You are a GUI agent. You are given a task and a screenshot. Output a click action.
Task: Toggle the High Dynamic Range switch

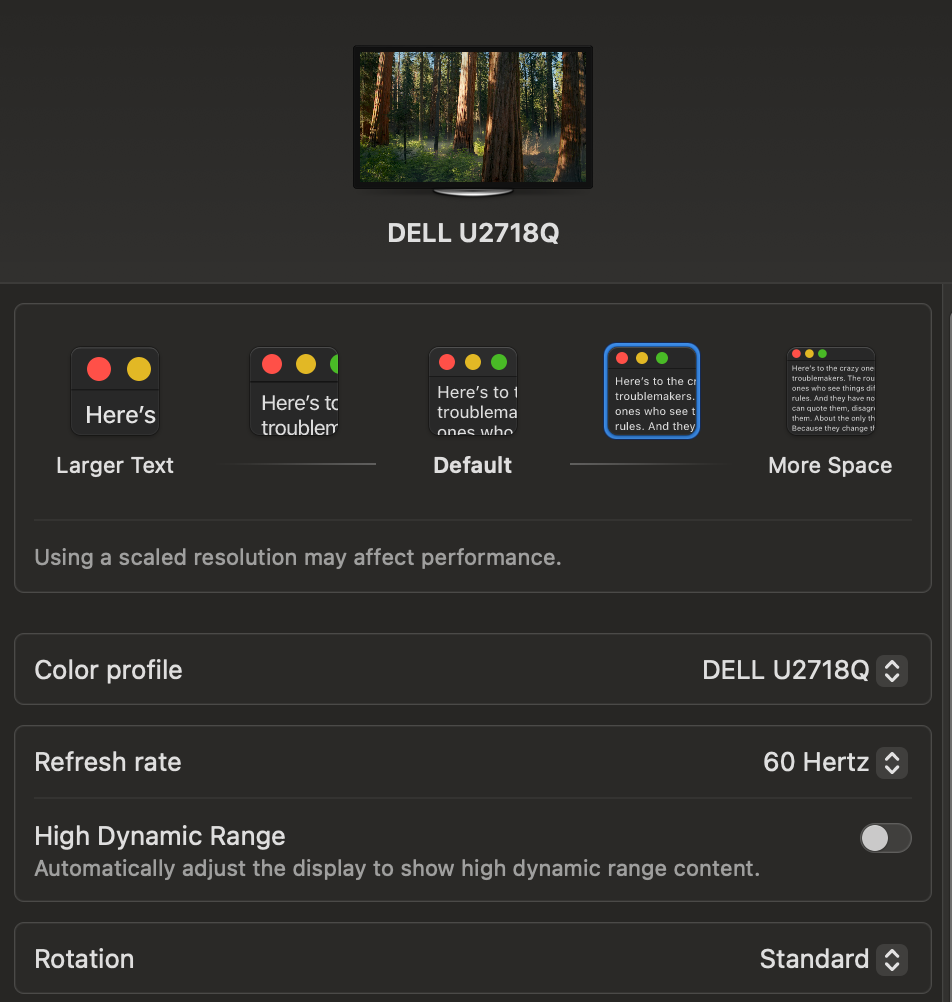pyautogui.click(x=886, y=838)
